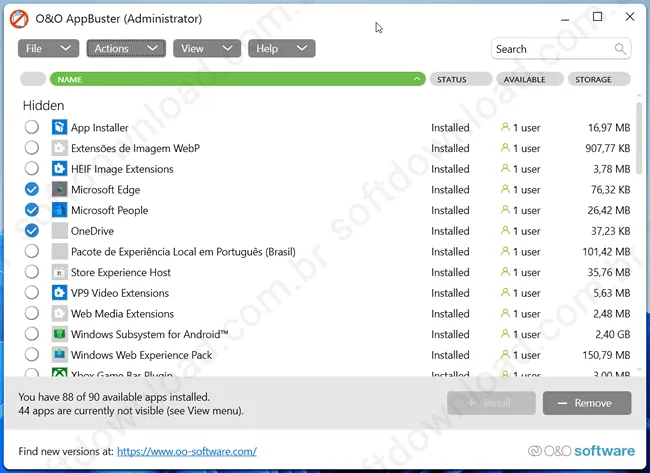Screen dimensions: 650x473
Task: Check the Store Experience Host checkbox
Action: [32, 272]
